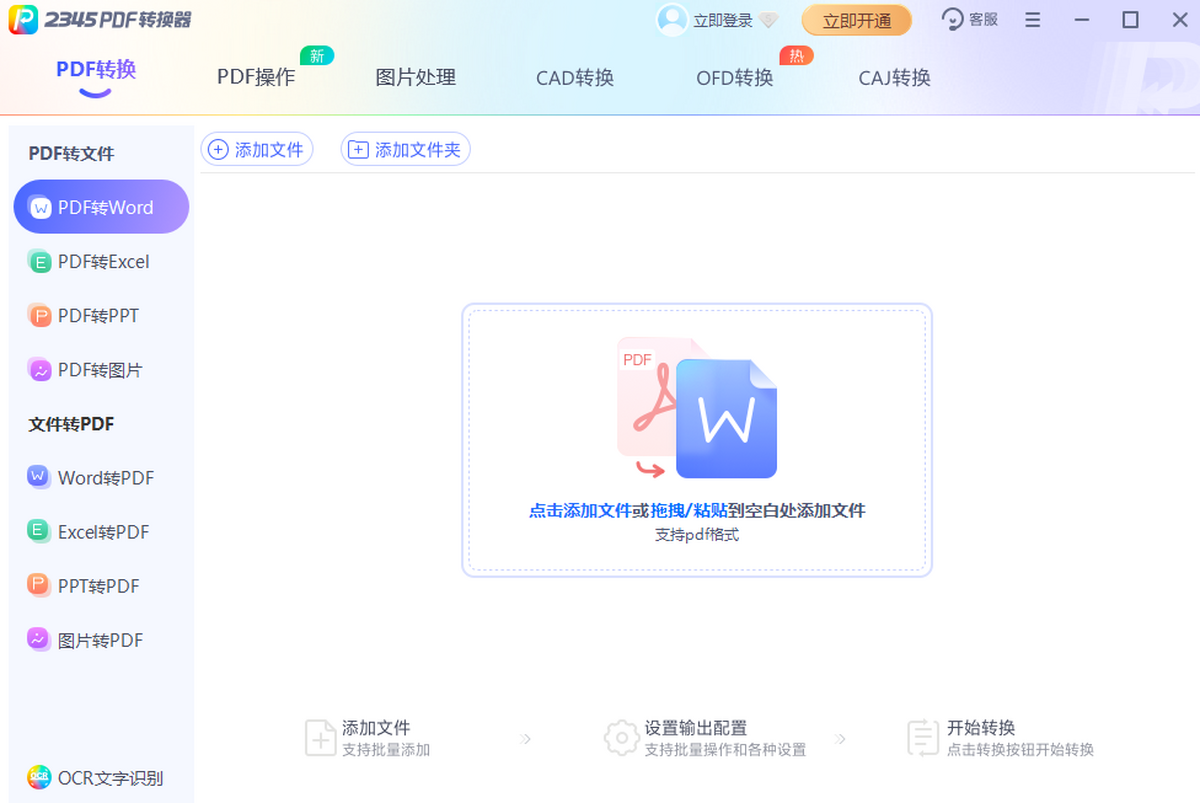Minimize the converter window
Screen dimensions: 1200x803
1082,20
